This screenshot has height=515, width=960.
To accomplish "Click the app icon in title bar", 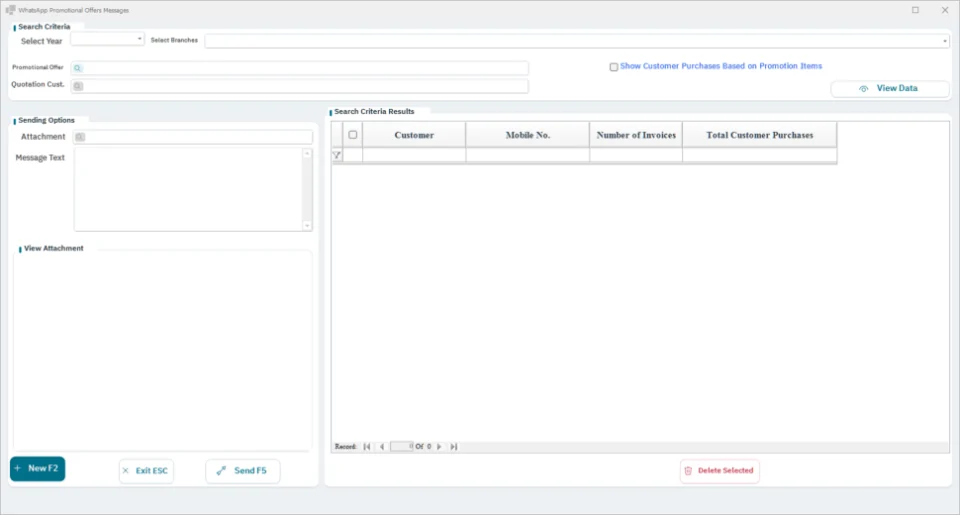I will point(10,10).
